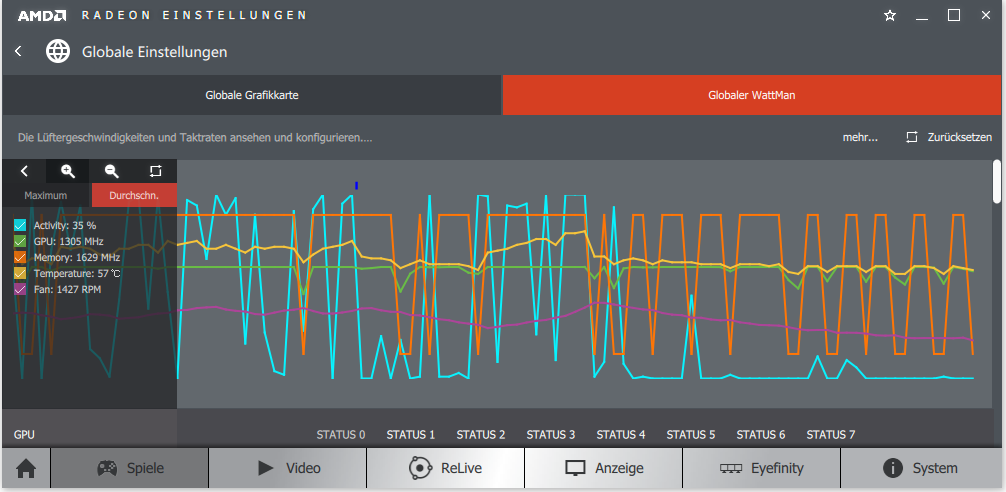Switch to Globale Grafikkarte tab
Screen dimensions: 1006x492
pyautogui.click(x=252, y=95)
